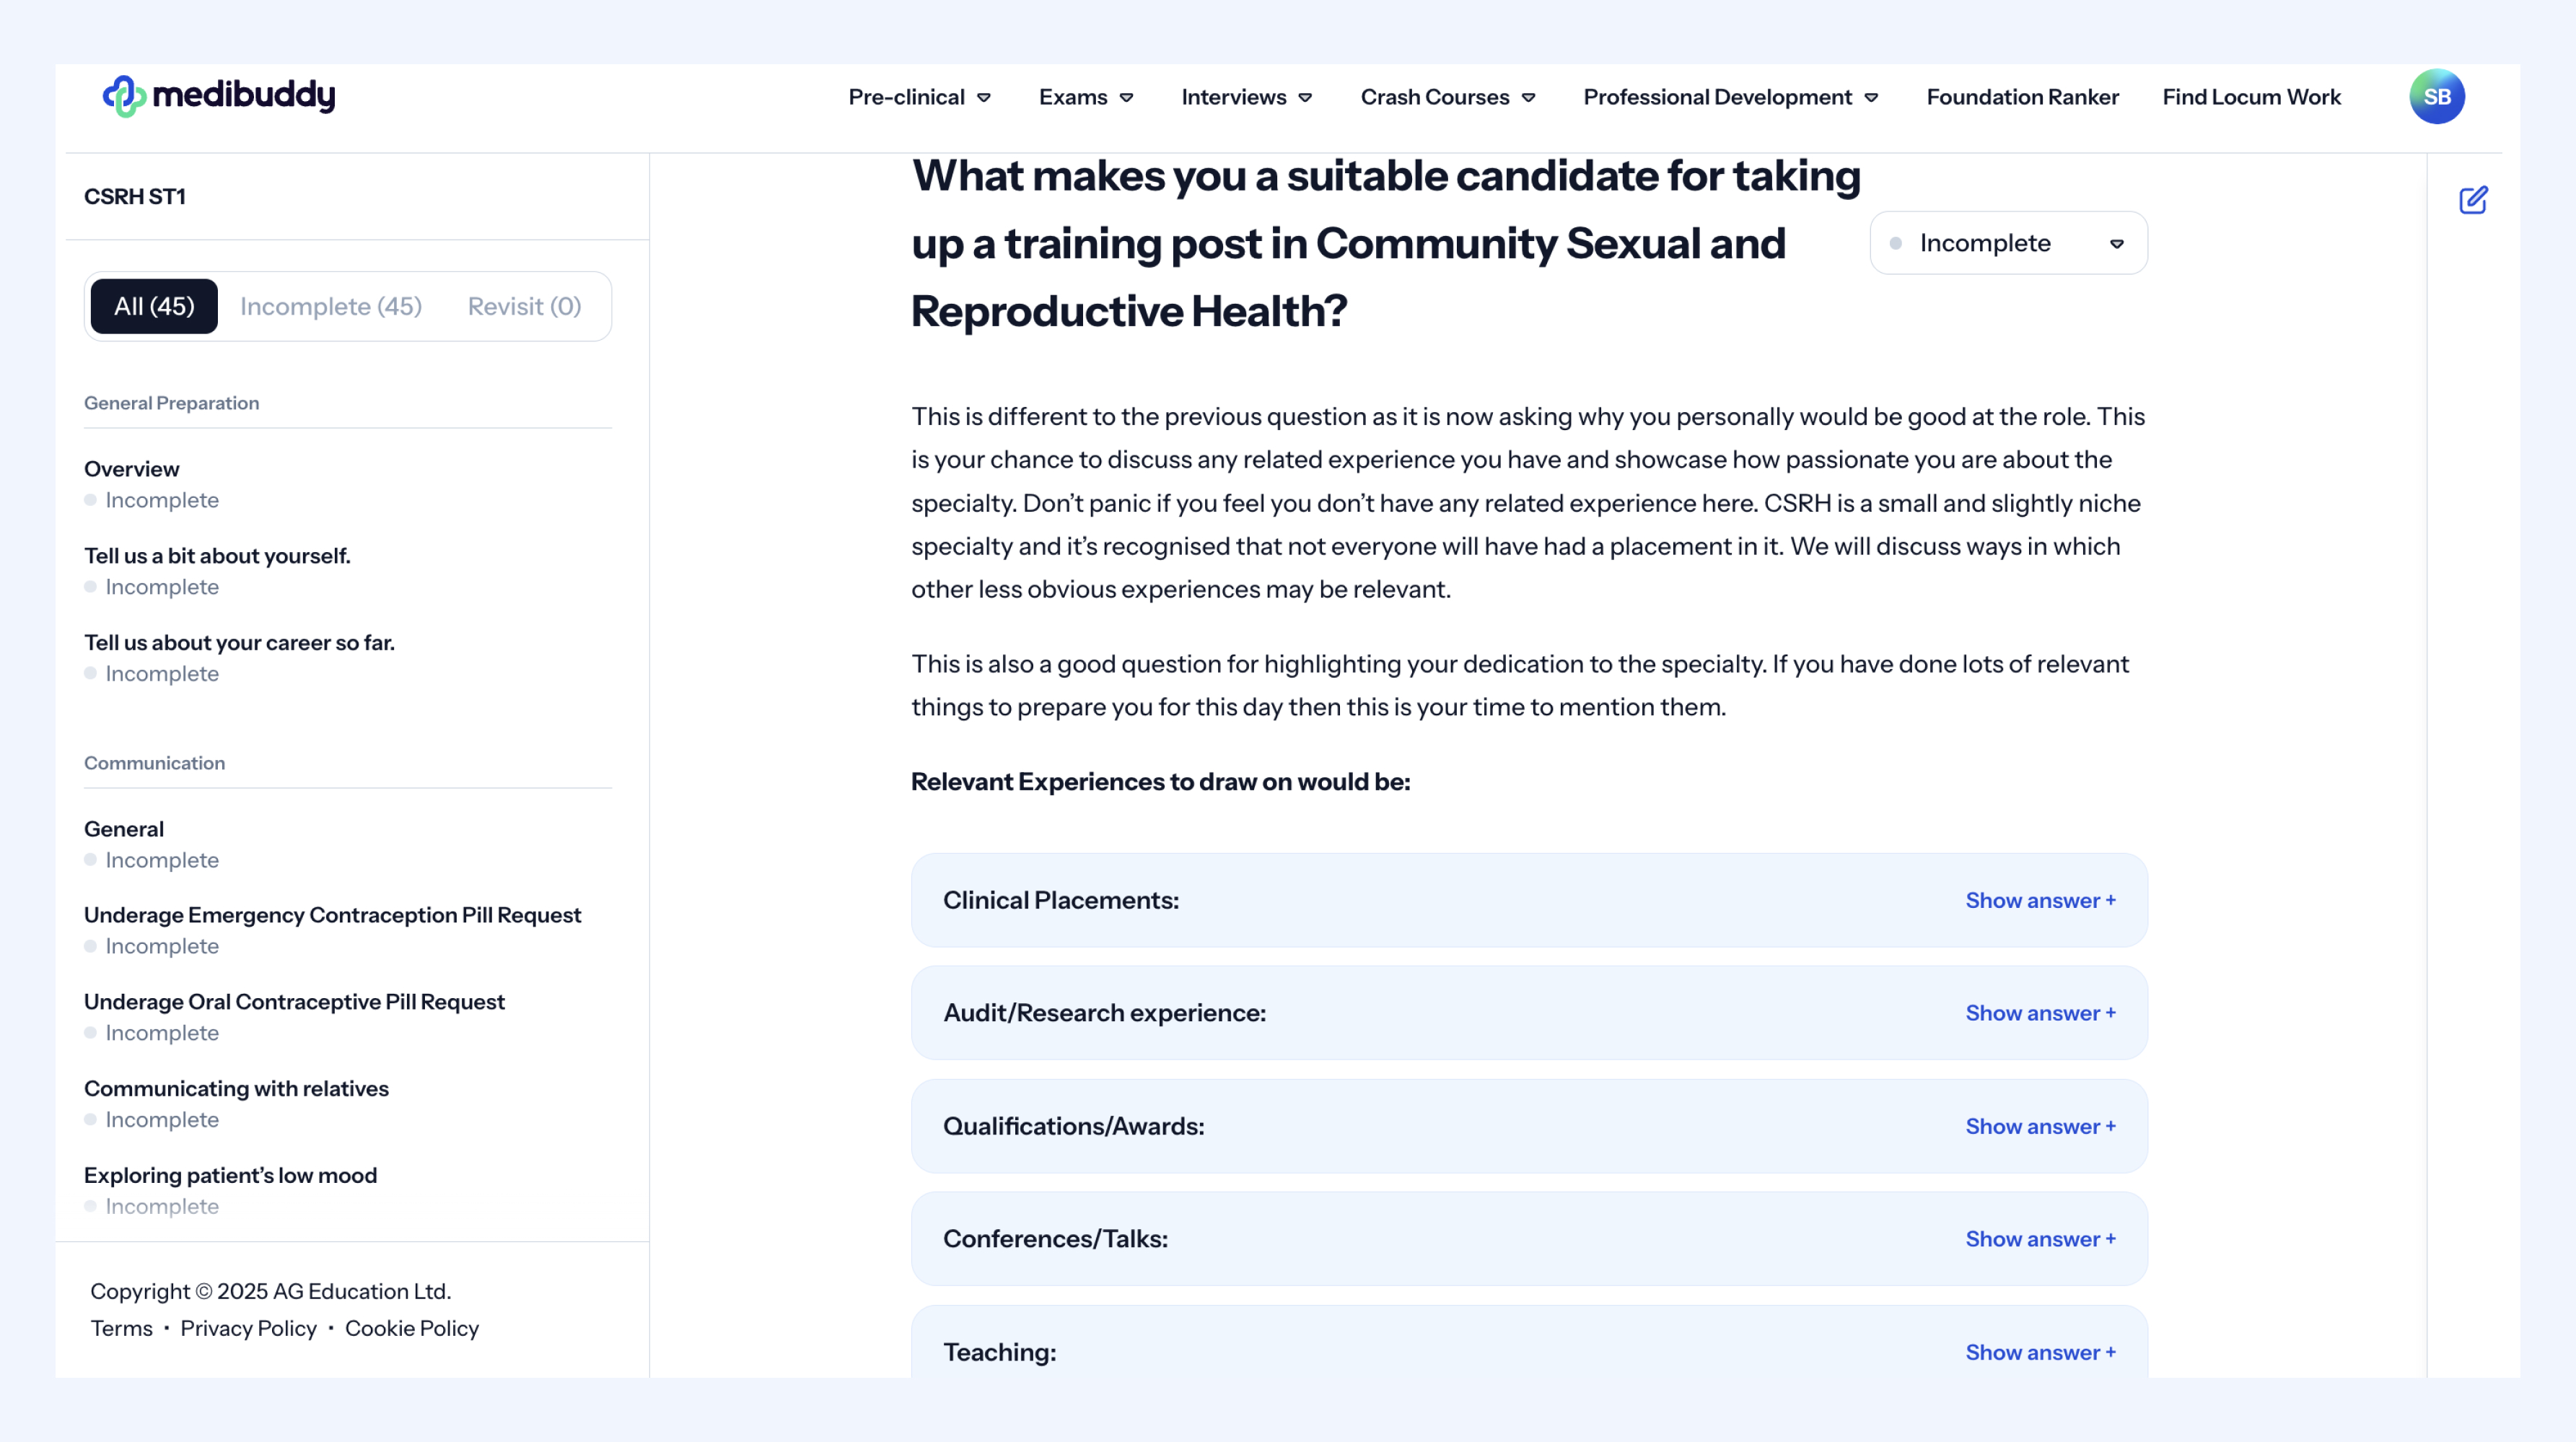
Task: Click the Pre-clinical dropdown arrow icon
Action: tap(984, 98)
